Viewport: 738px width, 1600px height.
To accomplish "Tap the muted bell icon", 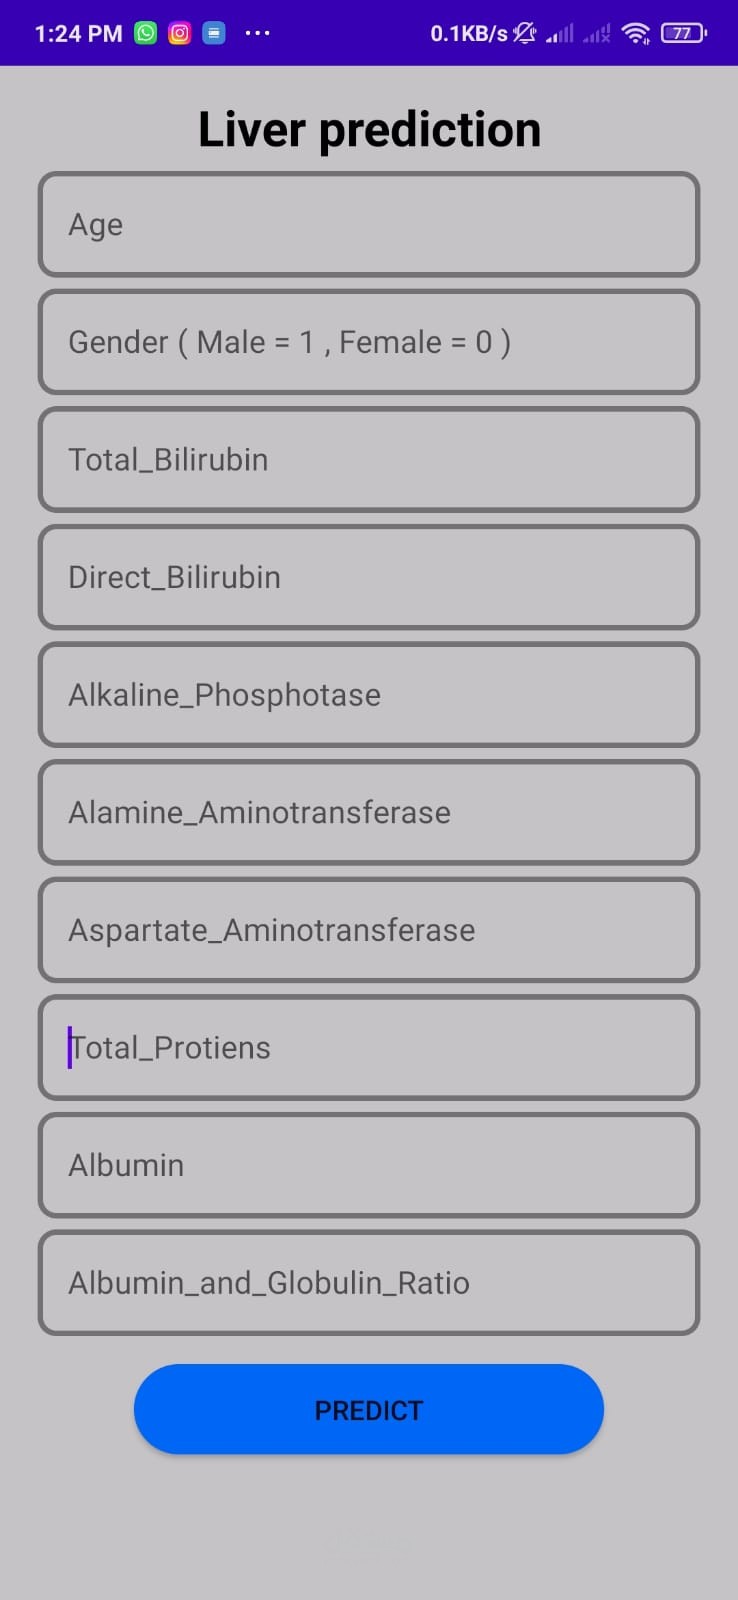I will [525, 33].
